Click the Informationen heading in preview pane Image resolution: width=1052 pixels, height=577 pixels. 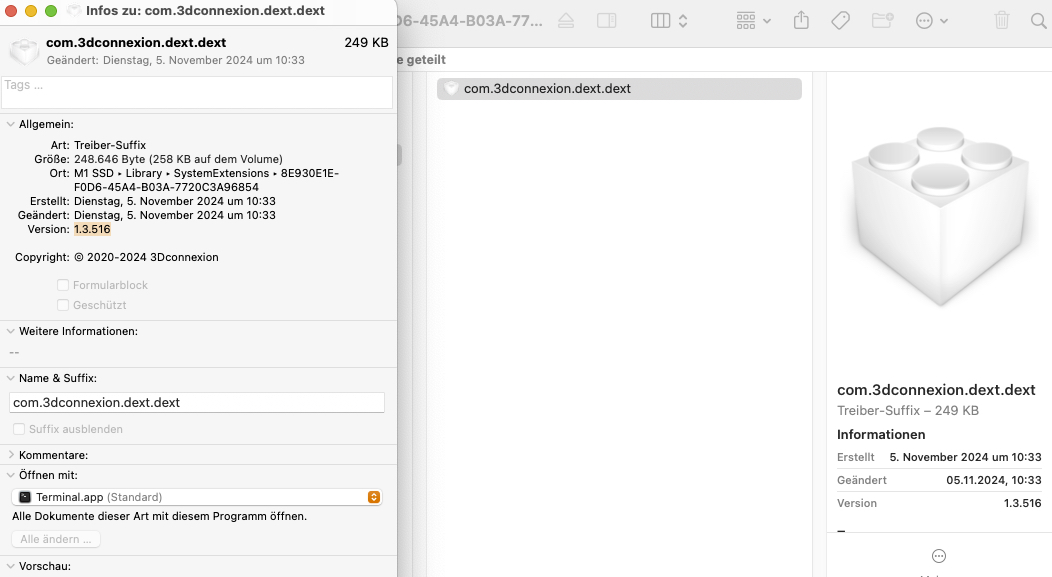pyautogui.click(x=881, y=434)
